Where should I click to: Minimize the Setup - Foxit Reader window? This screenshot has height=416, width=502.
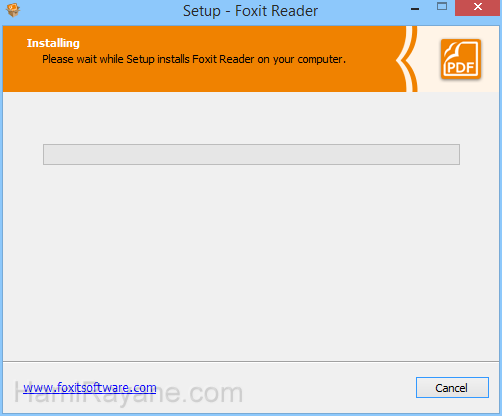coord(415,9)
